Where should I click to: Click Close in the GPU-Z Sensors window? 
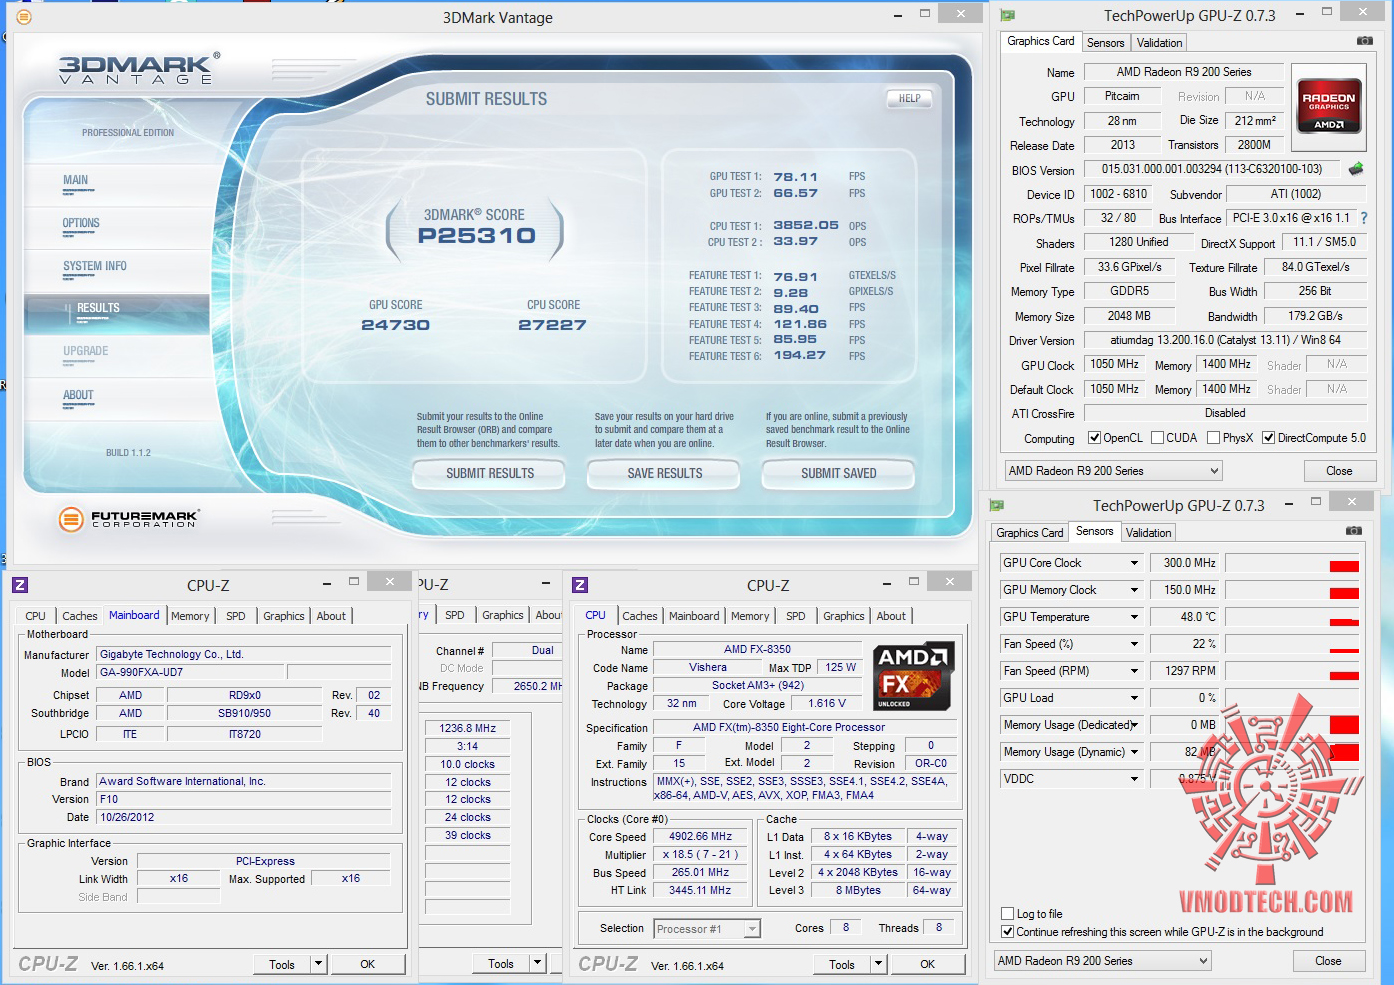click(x=1328, y=961)
